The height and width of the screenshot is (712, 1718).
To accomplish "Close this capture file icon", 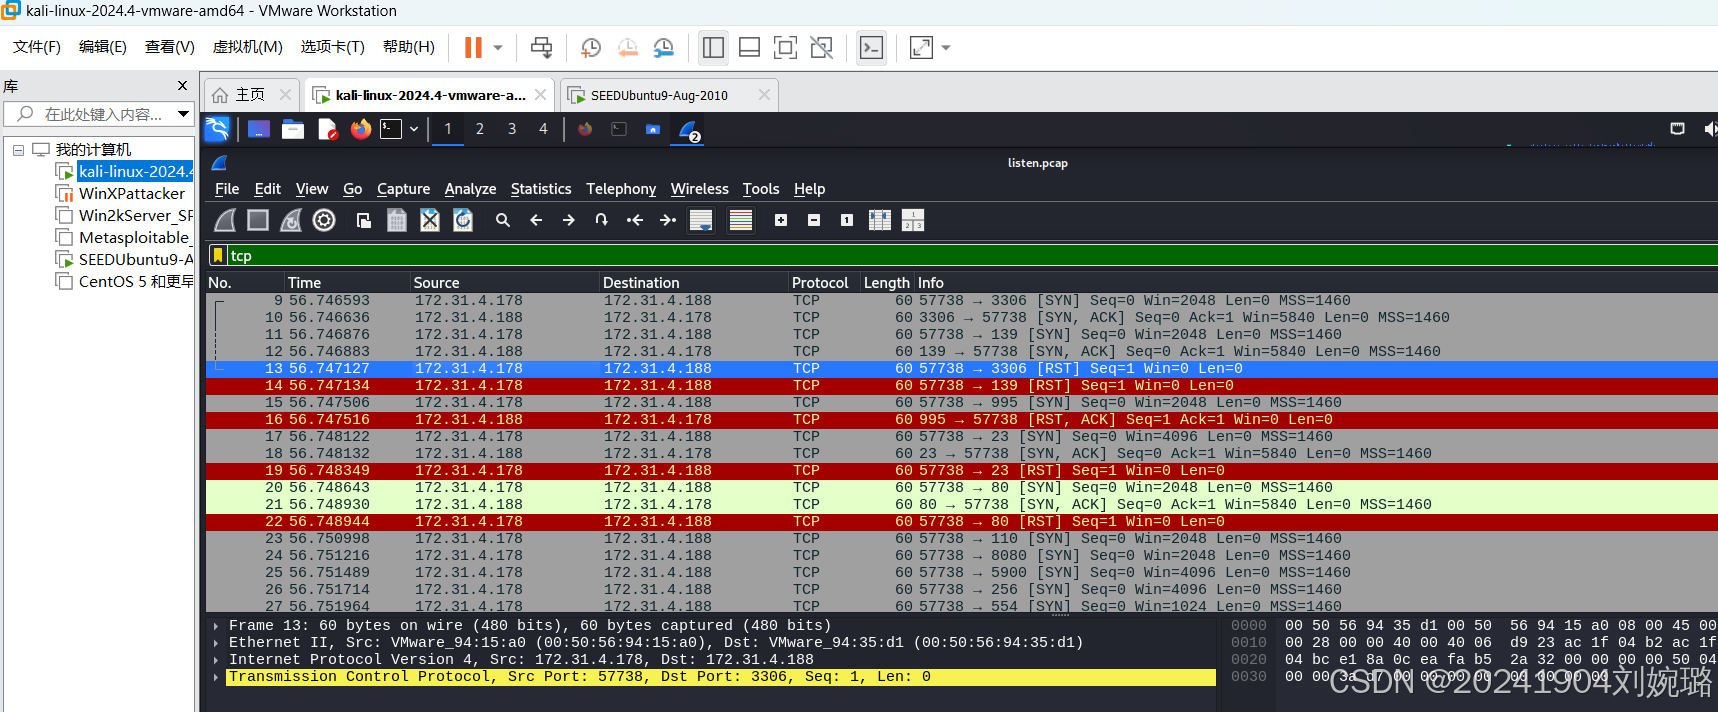I will pos(430,220).
